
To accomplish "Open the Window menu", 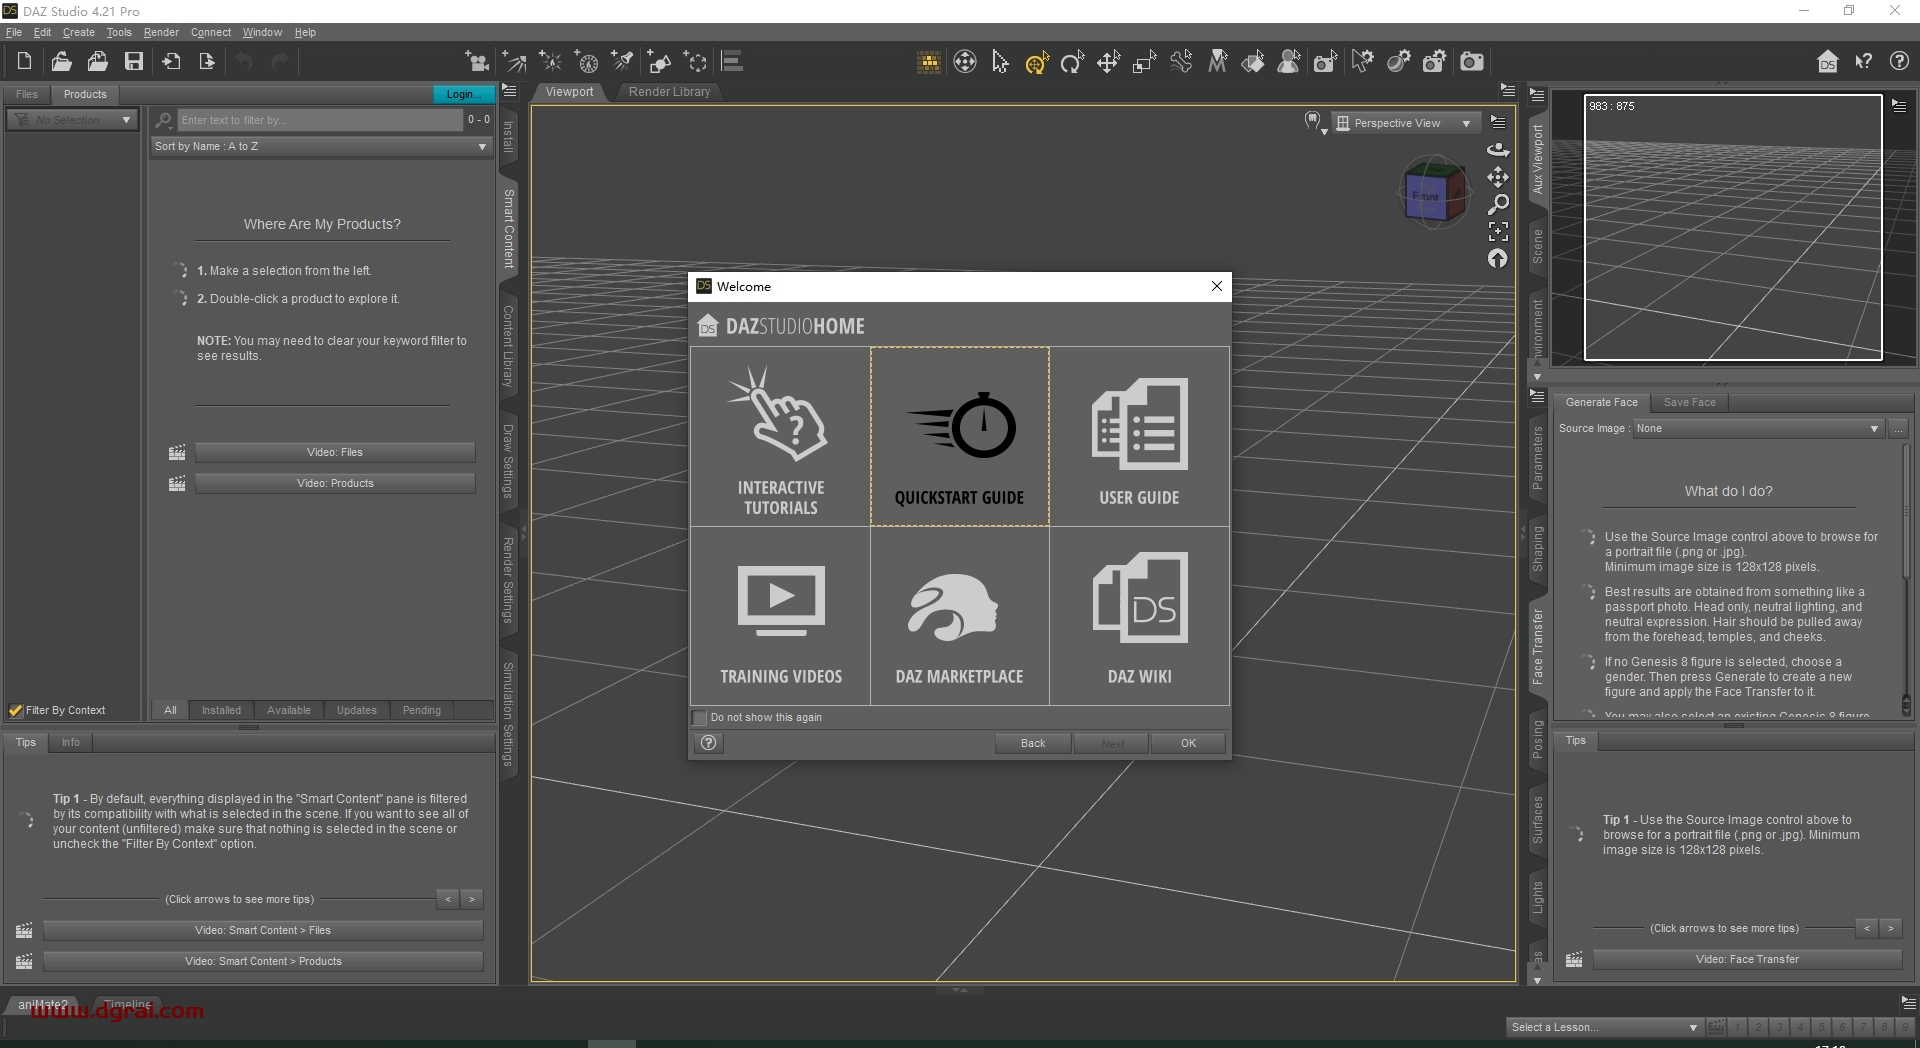I will (262, 32).
